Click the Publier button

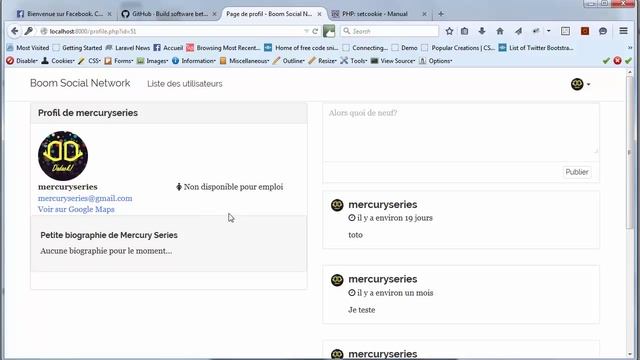click(x=577, y=172)
